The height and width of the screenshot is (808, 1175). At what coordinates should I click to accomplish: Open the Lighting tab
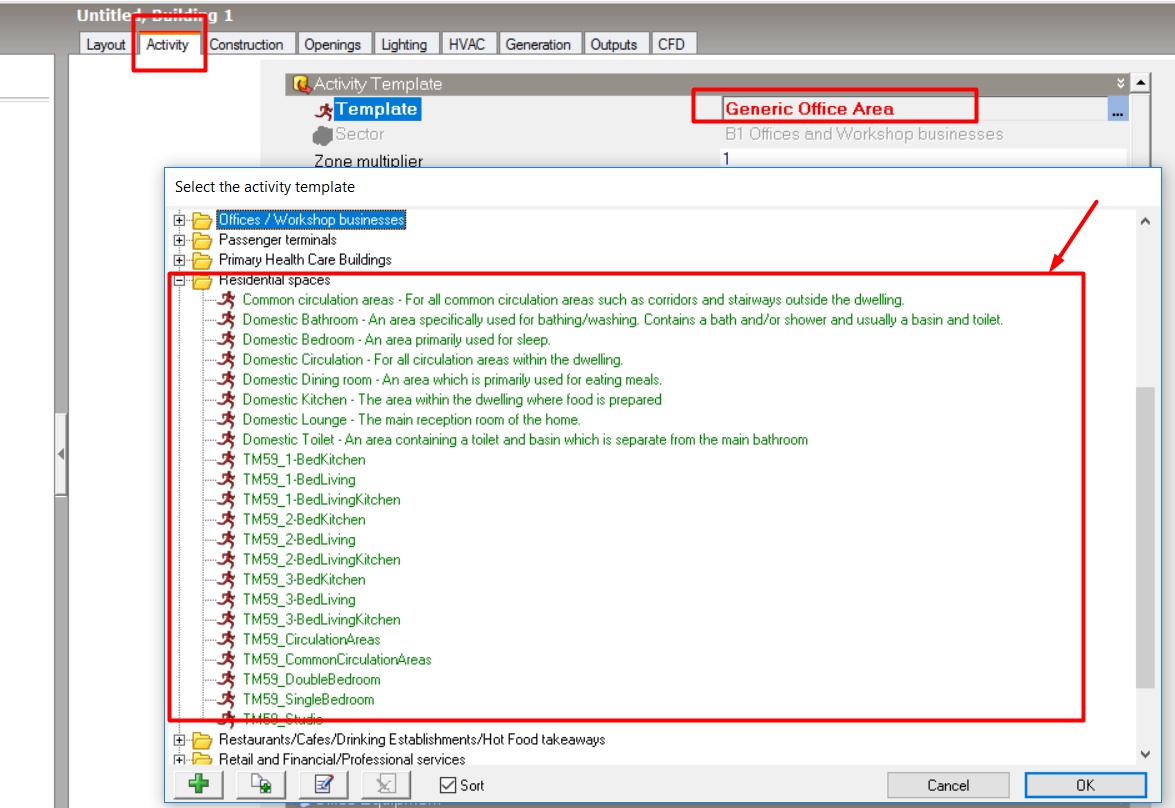coord(404,44)
